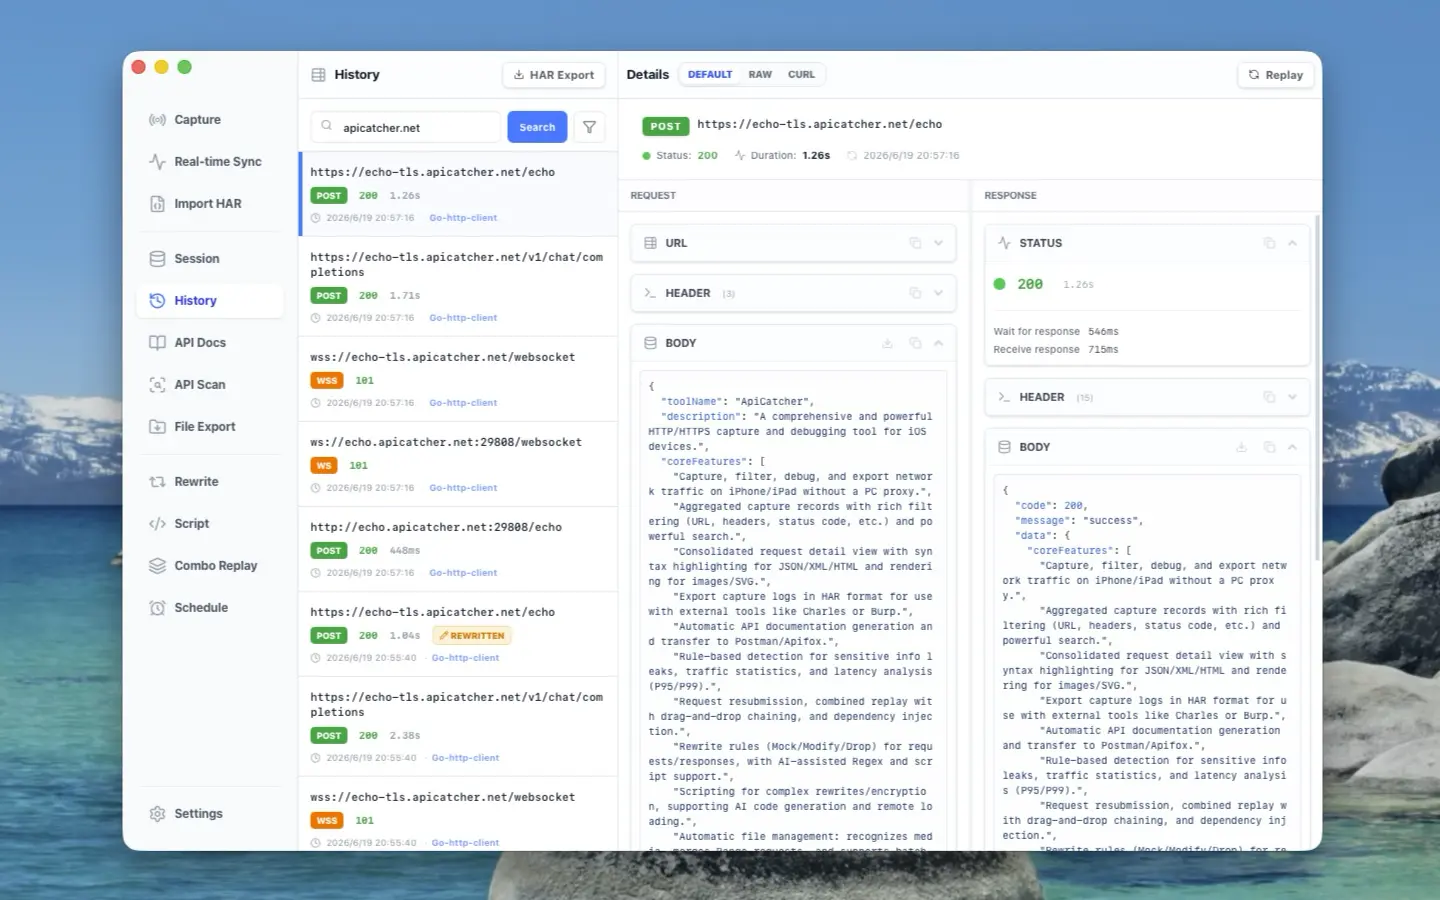Copy the response STATUS section
This screenshot has height=900, width=1440.
(x=1269, y=243)
